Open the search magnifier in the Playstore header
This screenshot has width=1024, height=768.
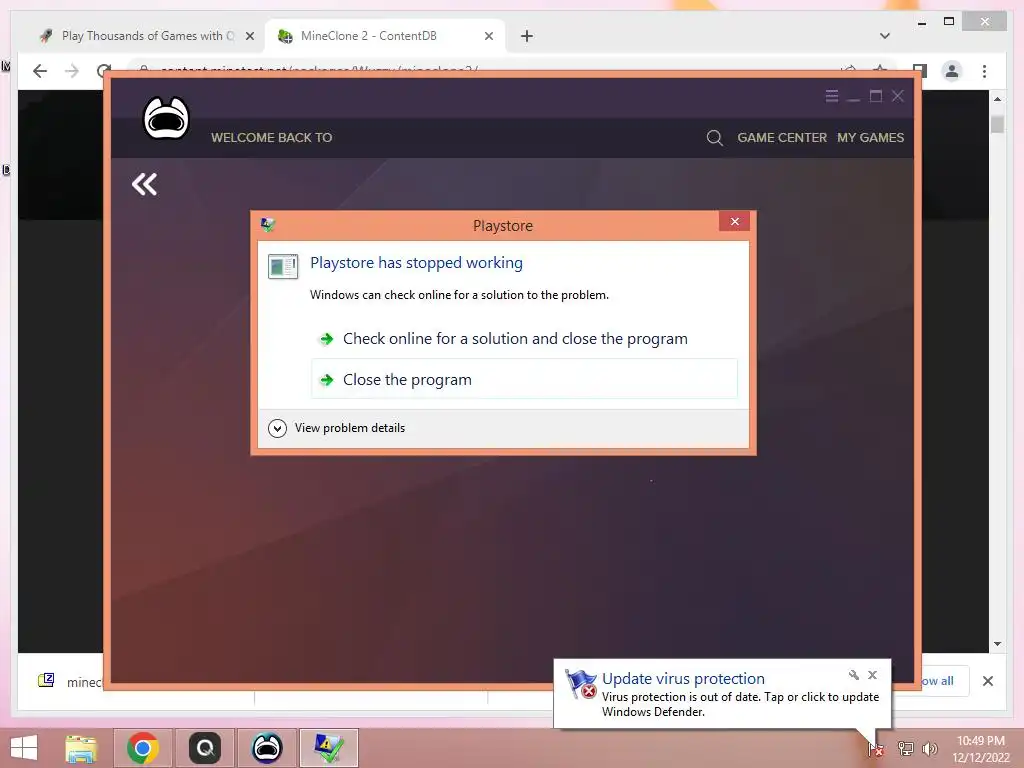714,138
